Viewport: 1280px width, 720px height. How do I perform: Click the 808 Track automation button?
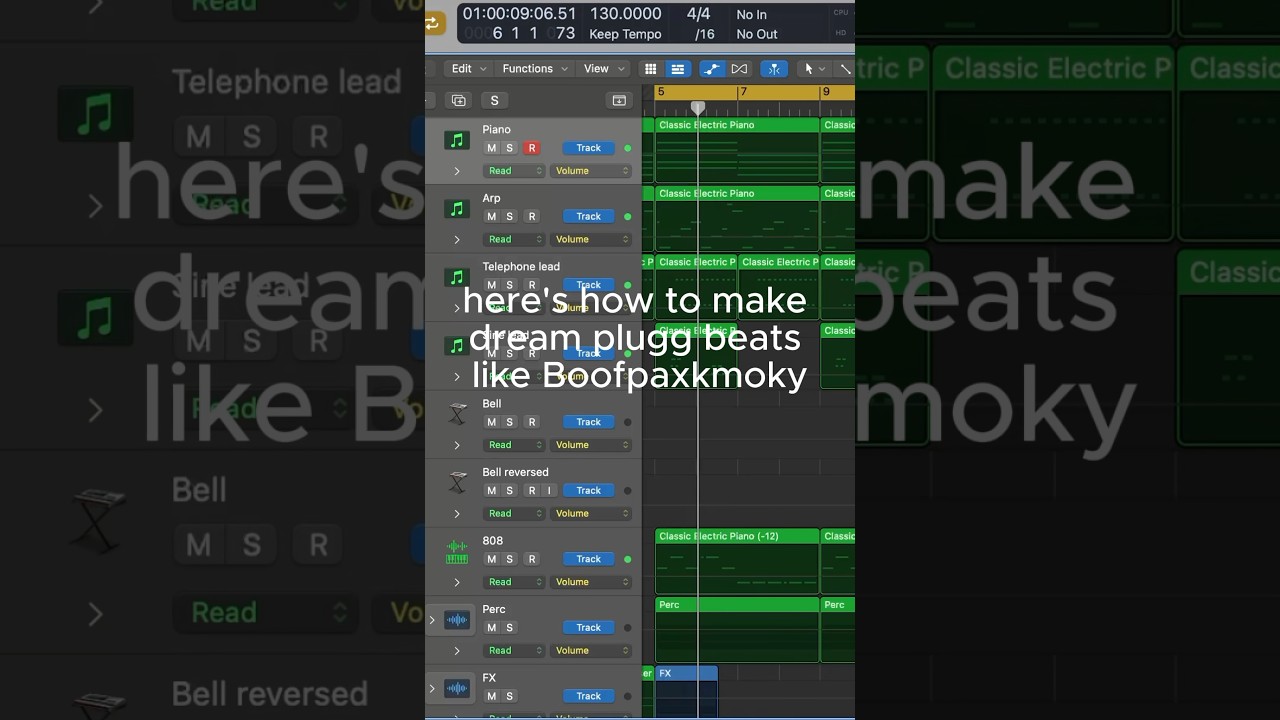pos(589,559)
